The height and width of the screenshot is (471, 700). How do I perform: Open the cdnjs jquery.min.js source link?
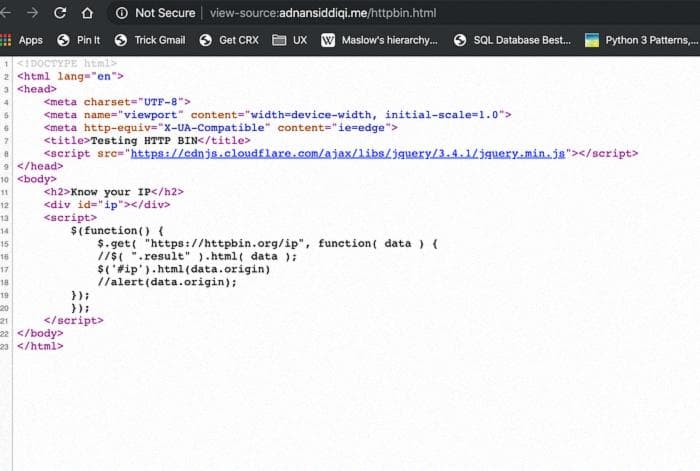point(348,154)
